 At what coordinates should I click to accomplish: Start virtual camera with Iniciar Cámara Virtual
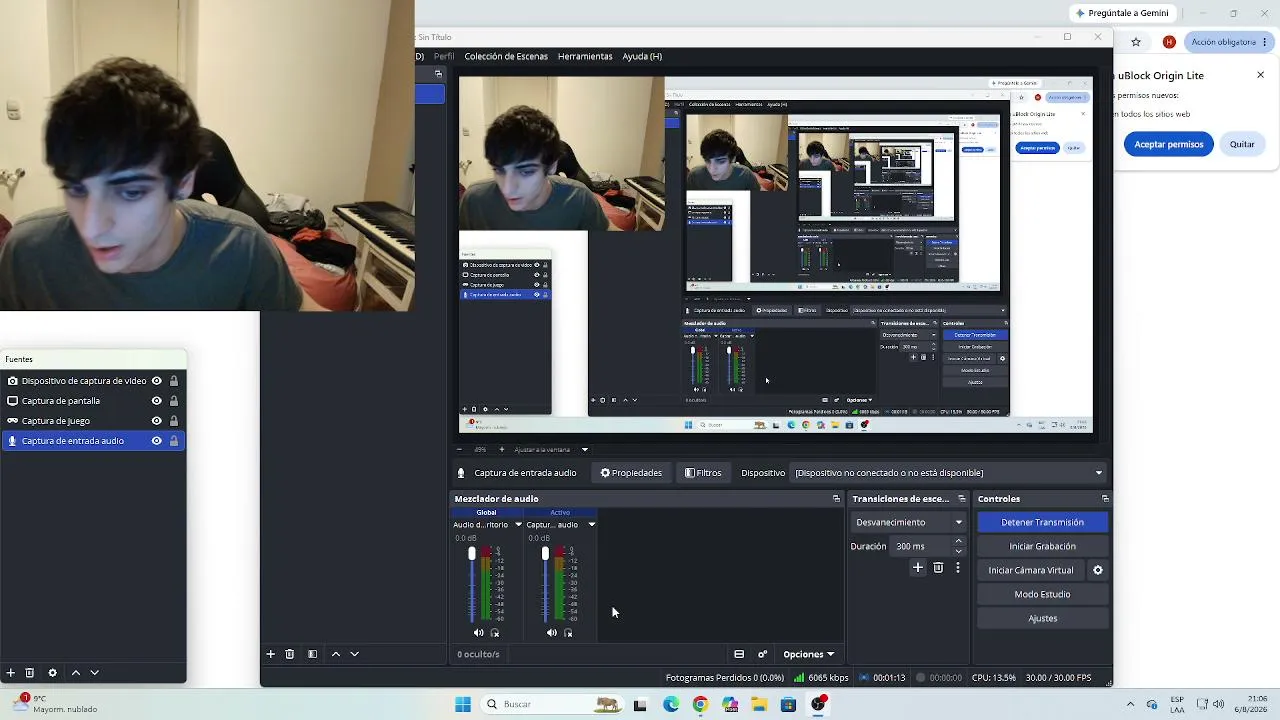tap(1031, 570)
